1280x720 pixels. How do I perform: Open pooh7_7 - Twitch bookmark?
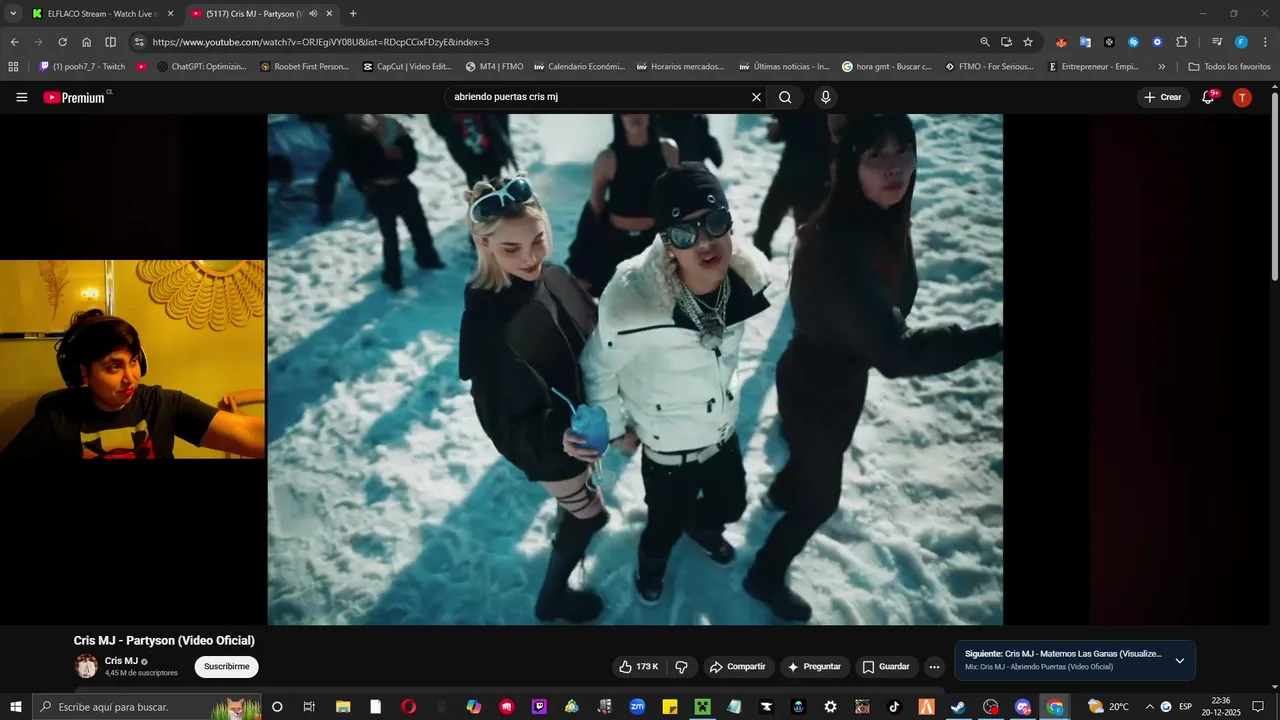[x=82, y=67]
